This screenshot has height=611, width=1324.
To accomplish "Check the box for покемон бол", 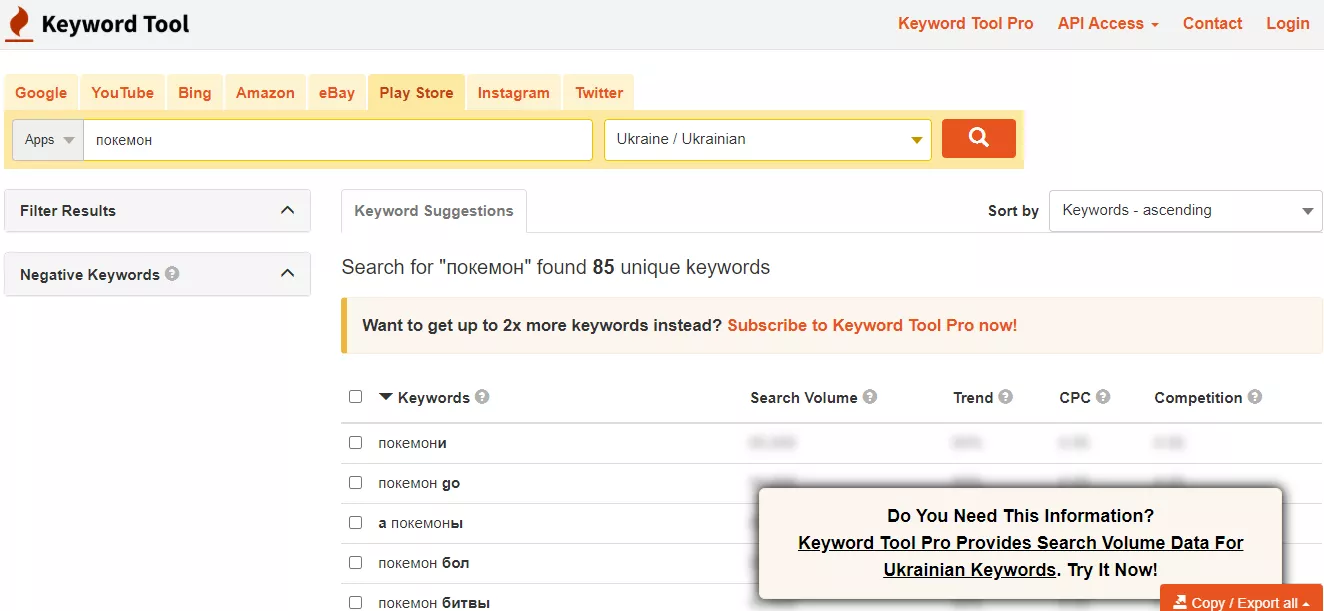I will tap(355, 562).
